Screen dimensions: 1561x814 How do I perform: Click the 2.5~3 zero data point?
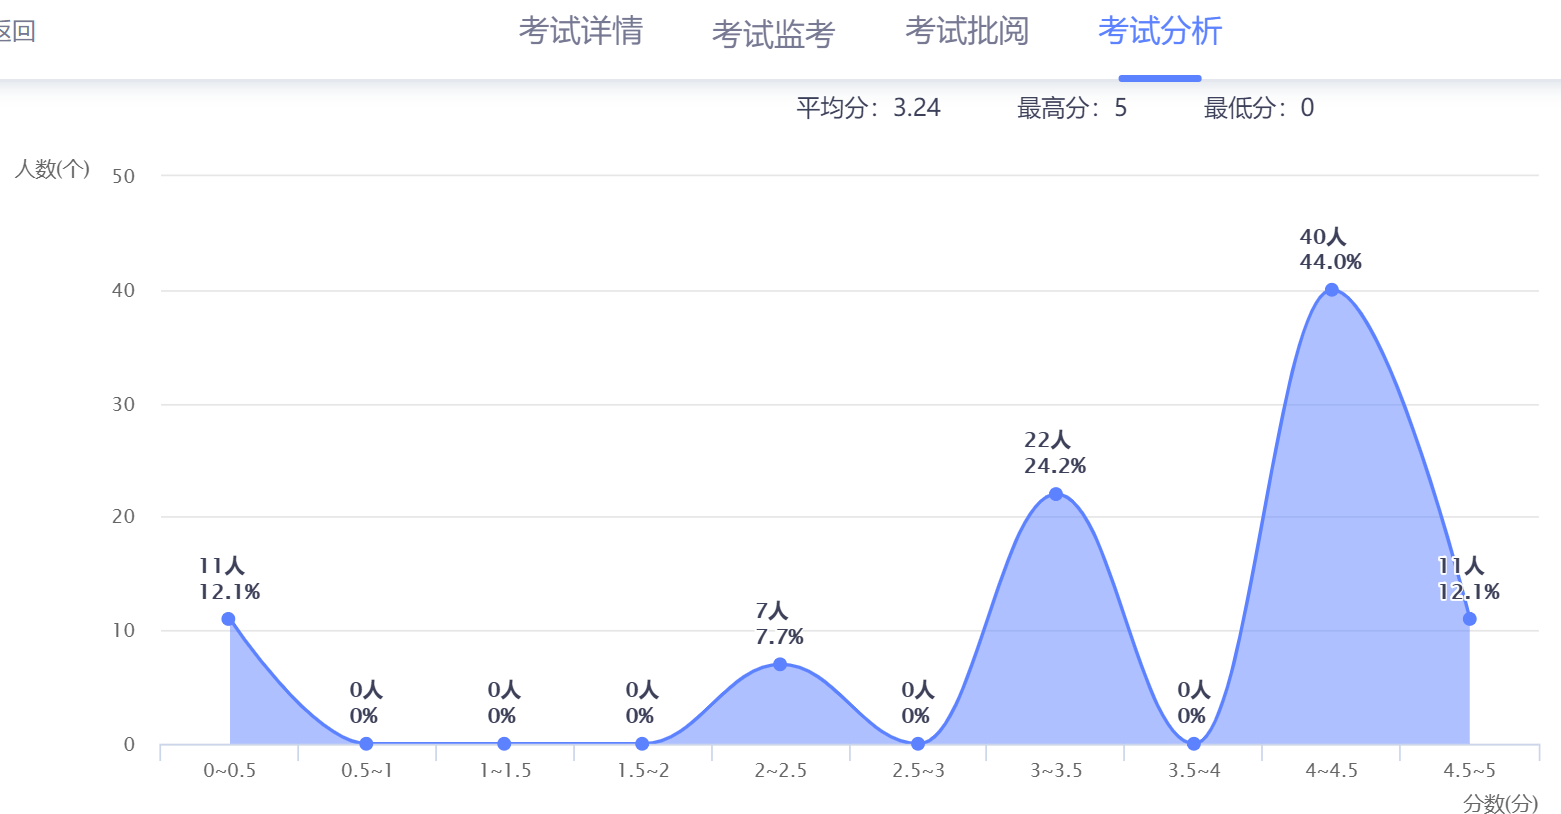(x=918, y=744)
